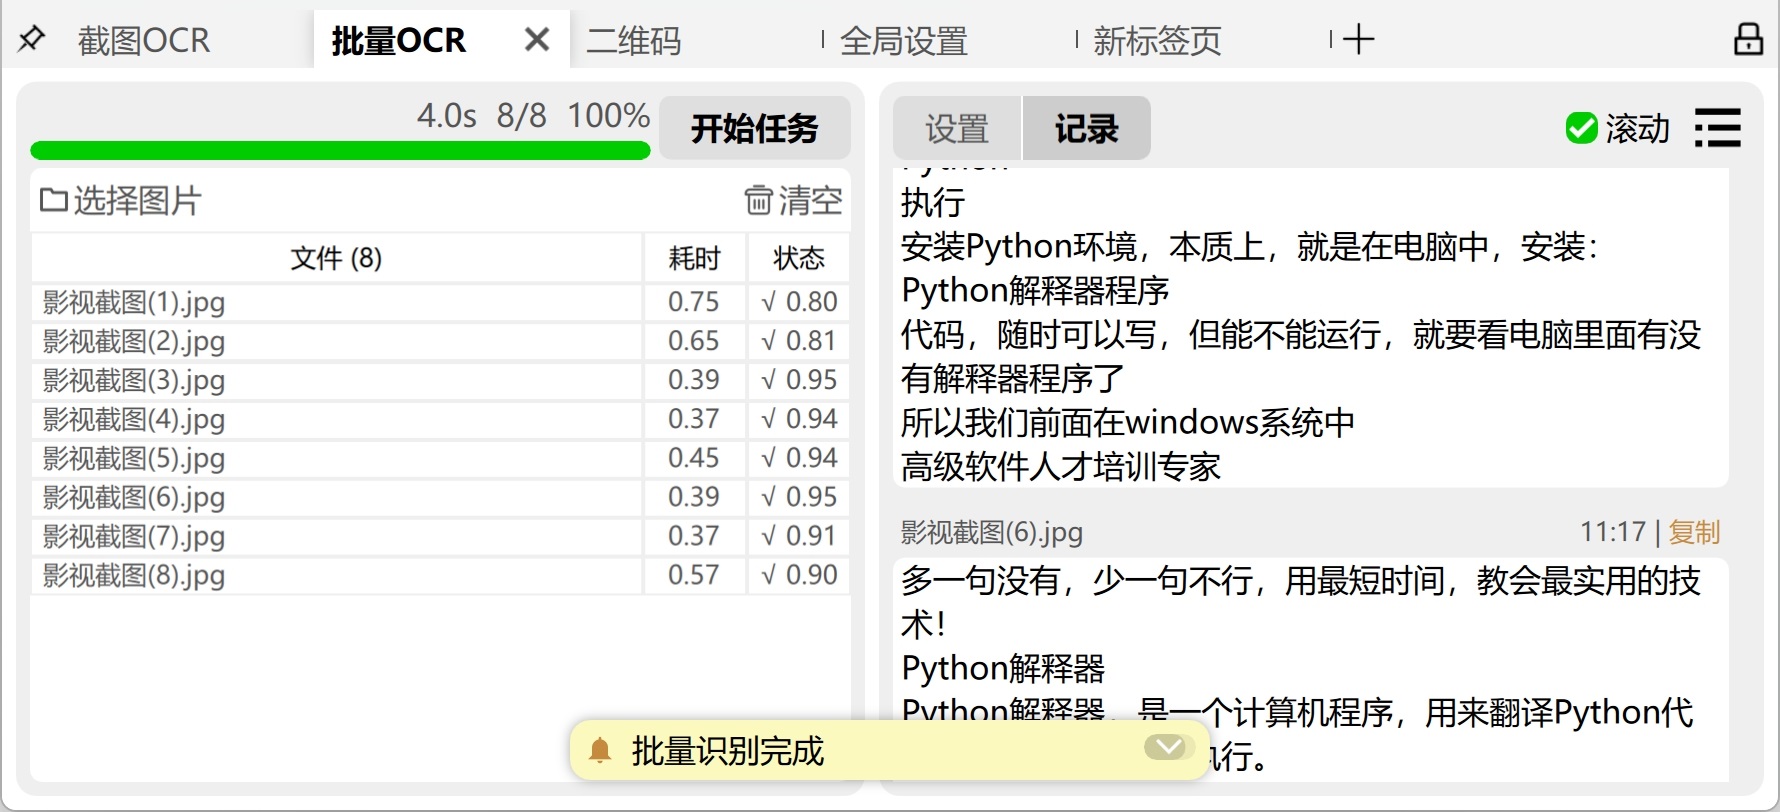Sort by 耗时 column header
This screenshot has height=812, width=1780.
694,259
